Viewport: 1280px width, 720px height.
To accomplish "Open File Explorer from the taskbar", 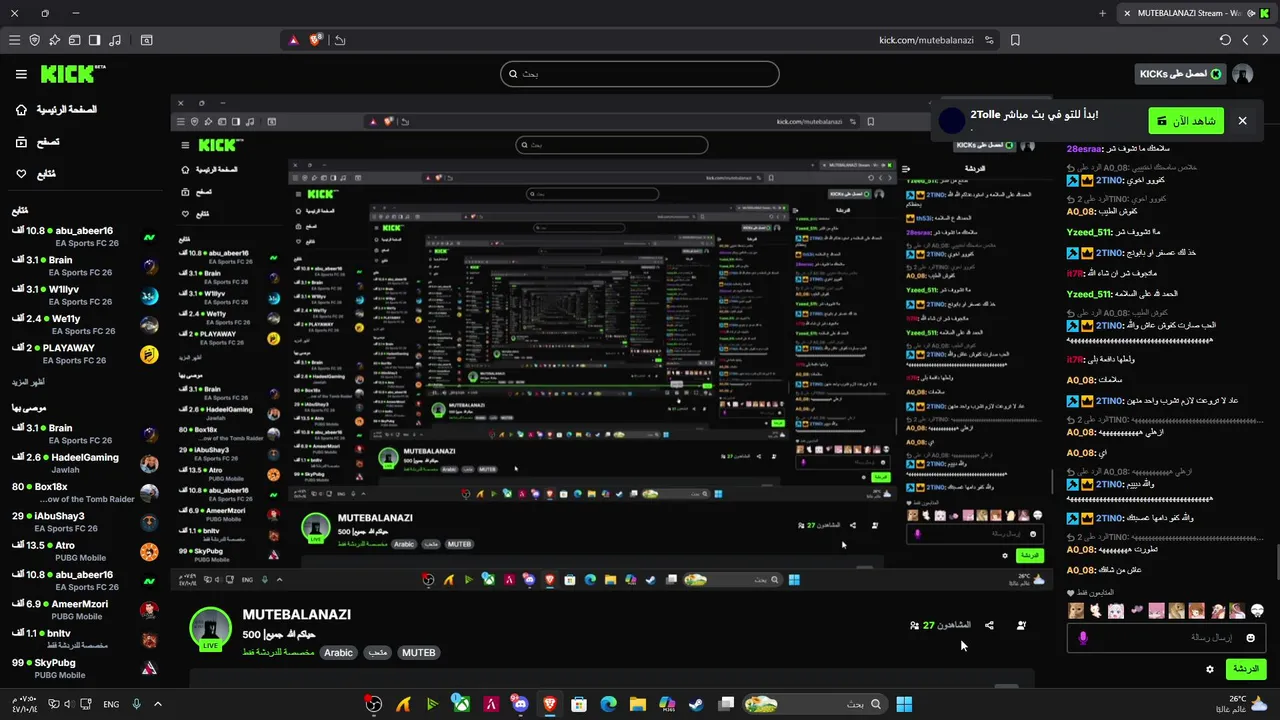I will click(637, 704).
